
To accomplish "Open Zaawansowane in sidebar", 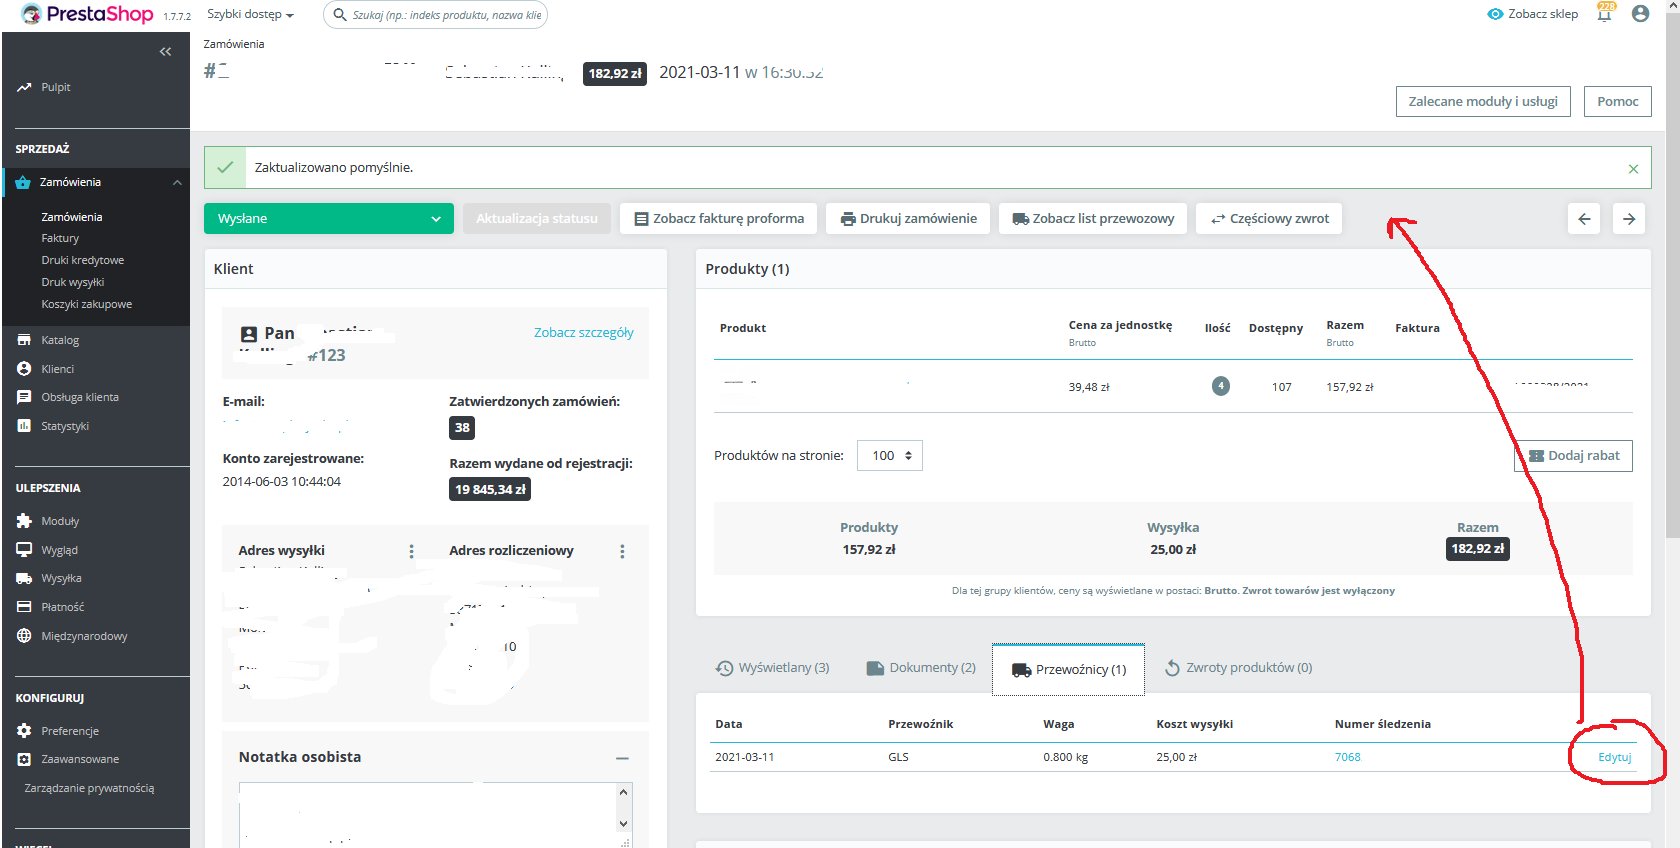I will tap(80, 759).
